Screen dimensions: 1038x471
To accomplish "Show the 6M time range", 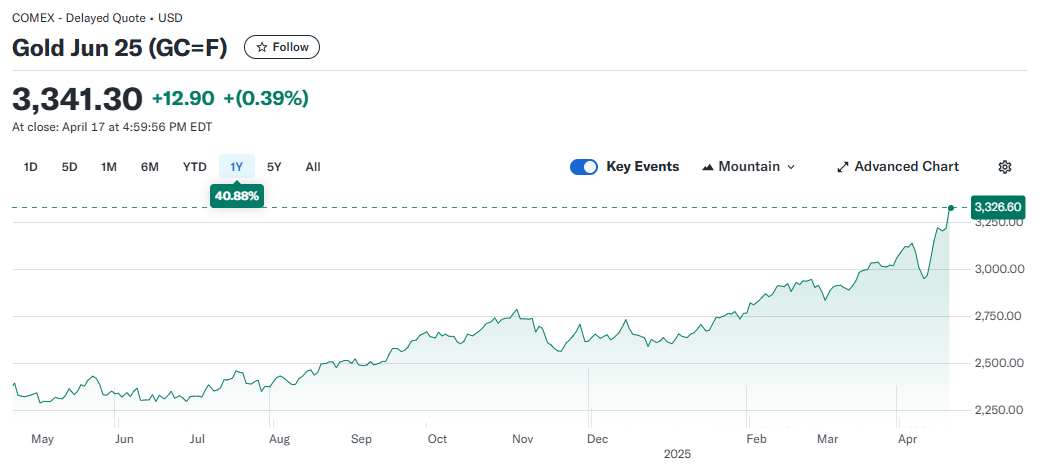I will pyautogui.click(x=150, y=167).
